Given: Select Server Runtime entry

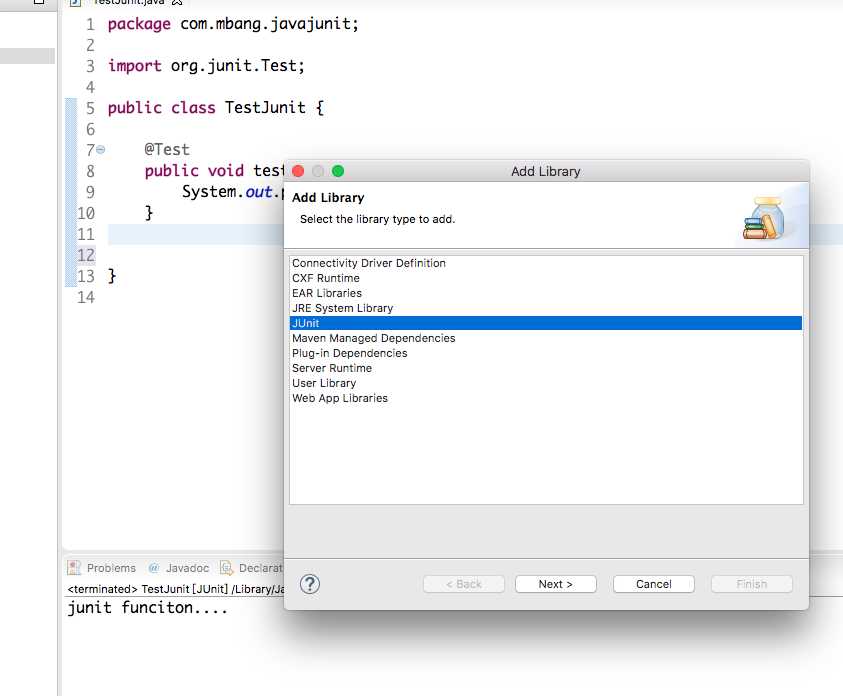Looking at the screenshot, I should [x=546, y=368].
